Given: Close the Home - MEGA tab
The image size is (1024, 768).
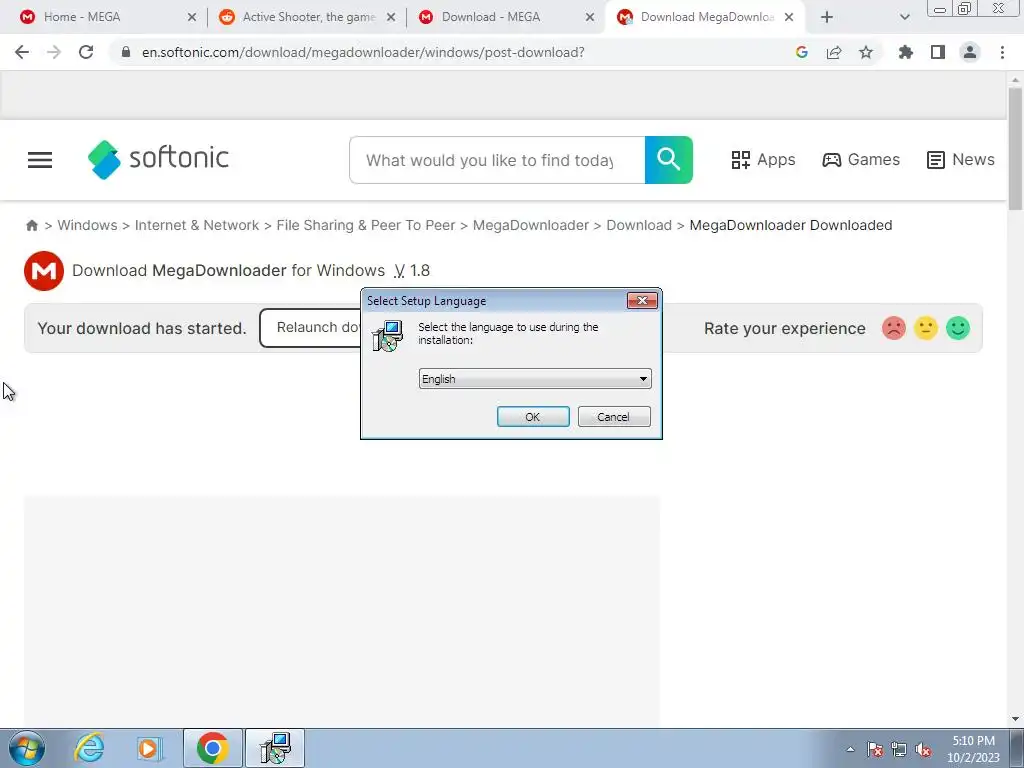Looking at the screenshot, I should [192, 17].
